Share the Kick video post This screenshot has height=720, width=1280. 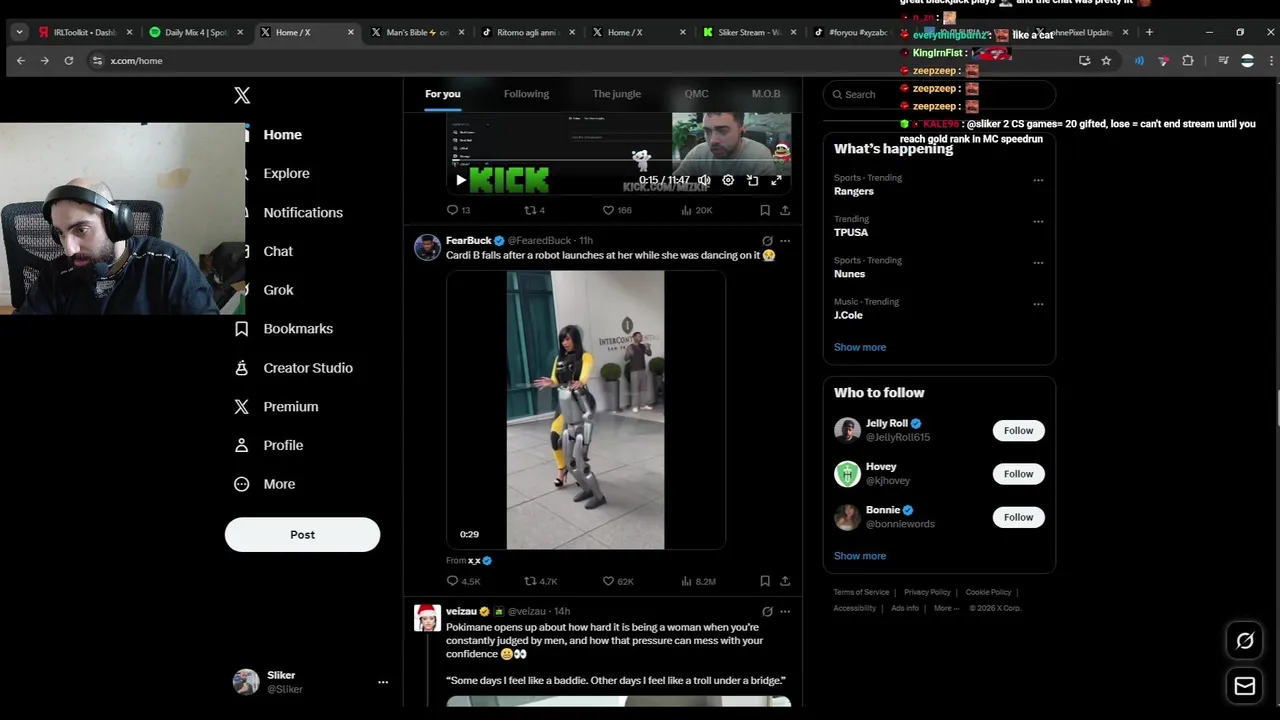[785, 210]
